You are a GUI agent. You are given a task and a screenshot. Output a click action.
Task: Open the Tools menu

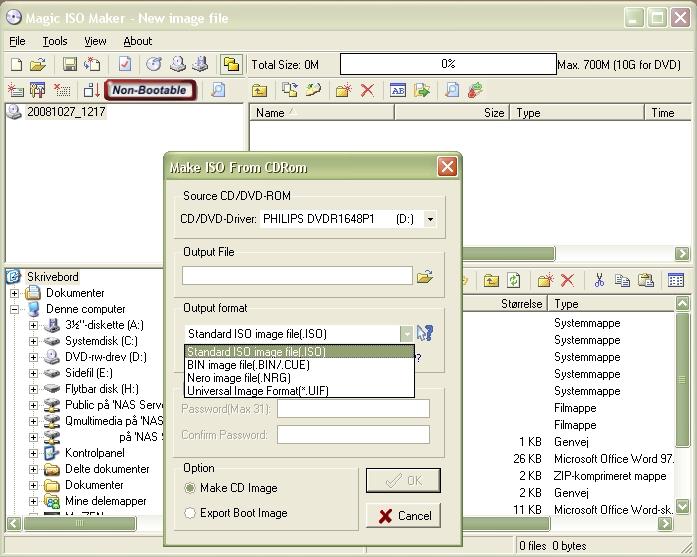[x=54, y=41]
